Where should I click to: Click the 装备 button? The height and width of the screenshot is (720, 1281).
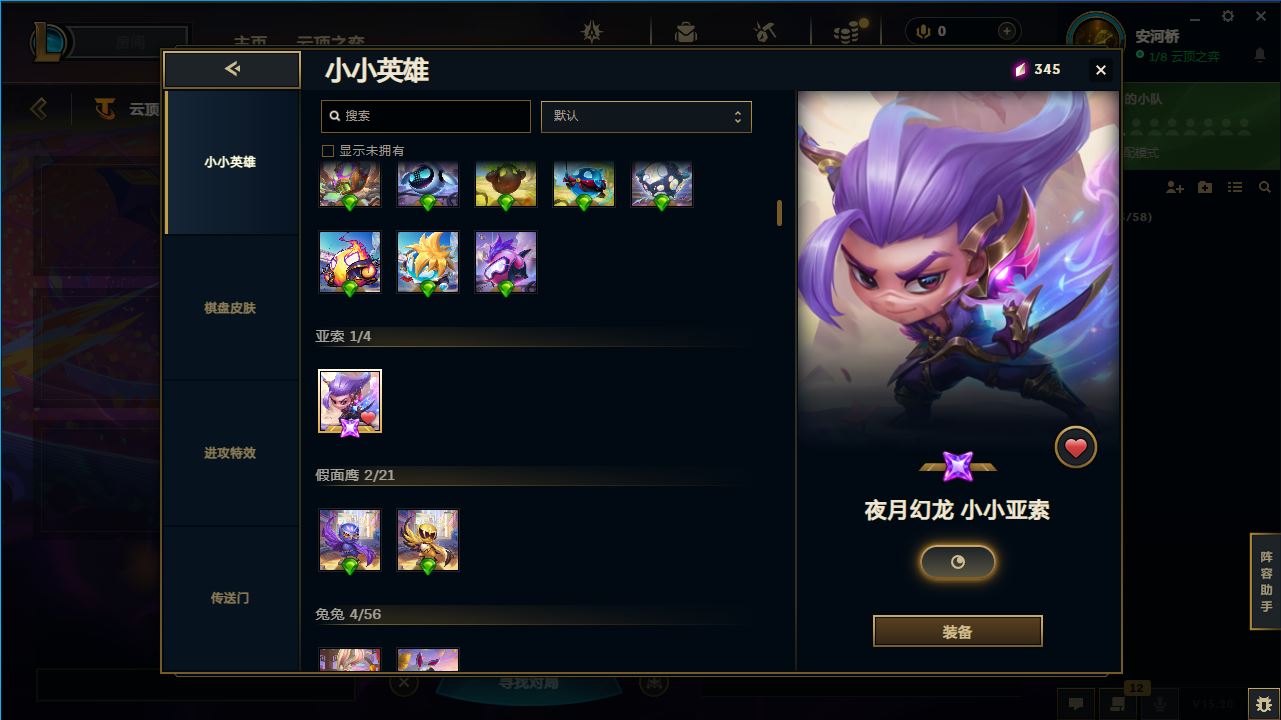(x=958, y=632)
